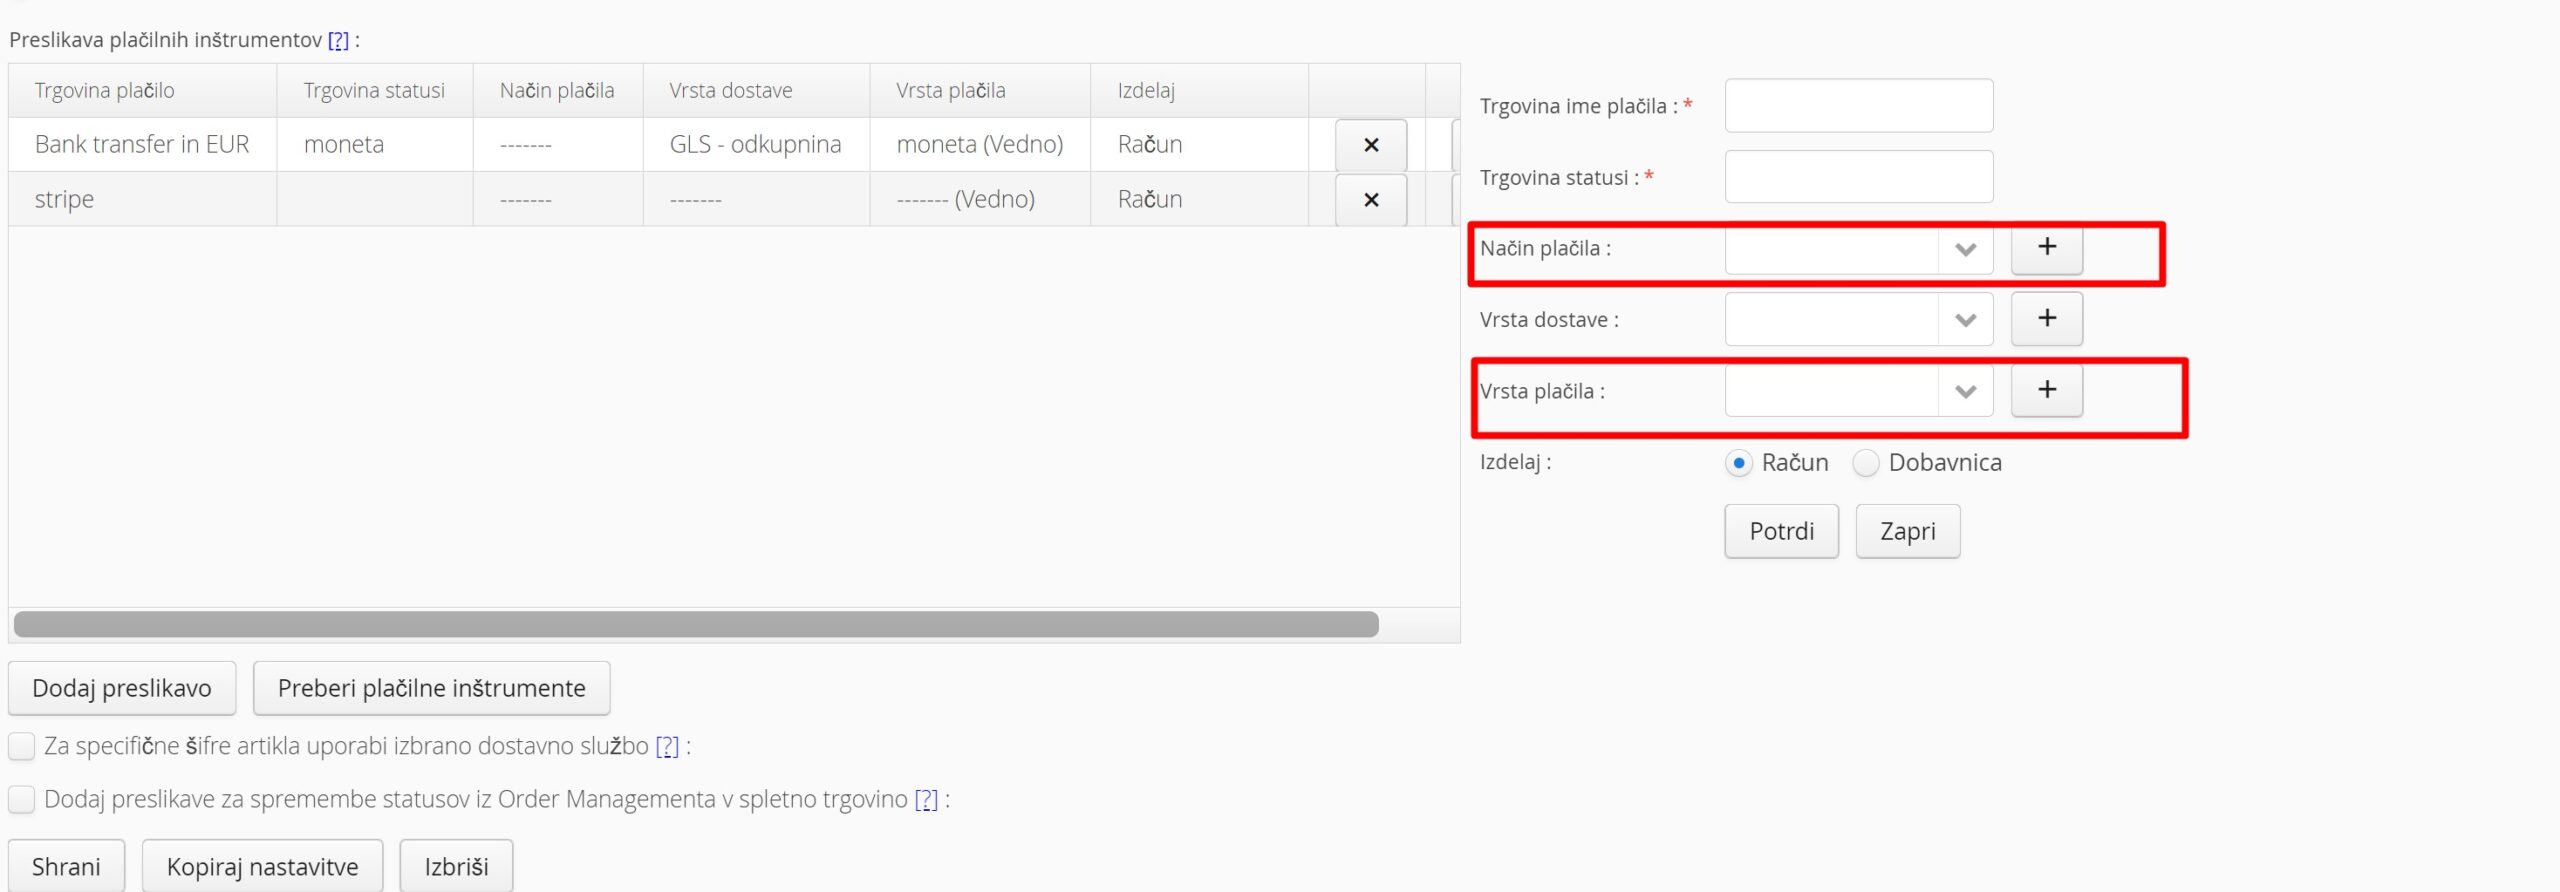Click the Potrdi button
The image size is (2560, 892).
click(x=1781, y=531)
